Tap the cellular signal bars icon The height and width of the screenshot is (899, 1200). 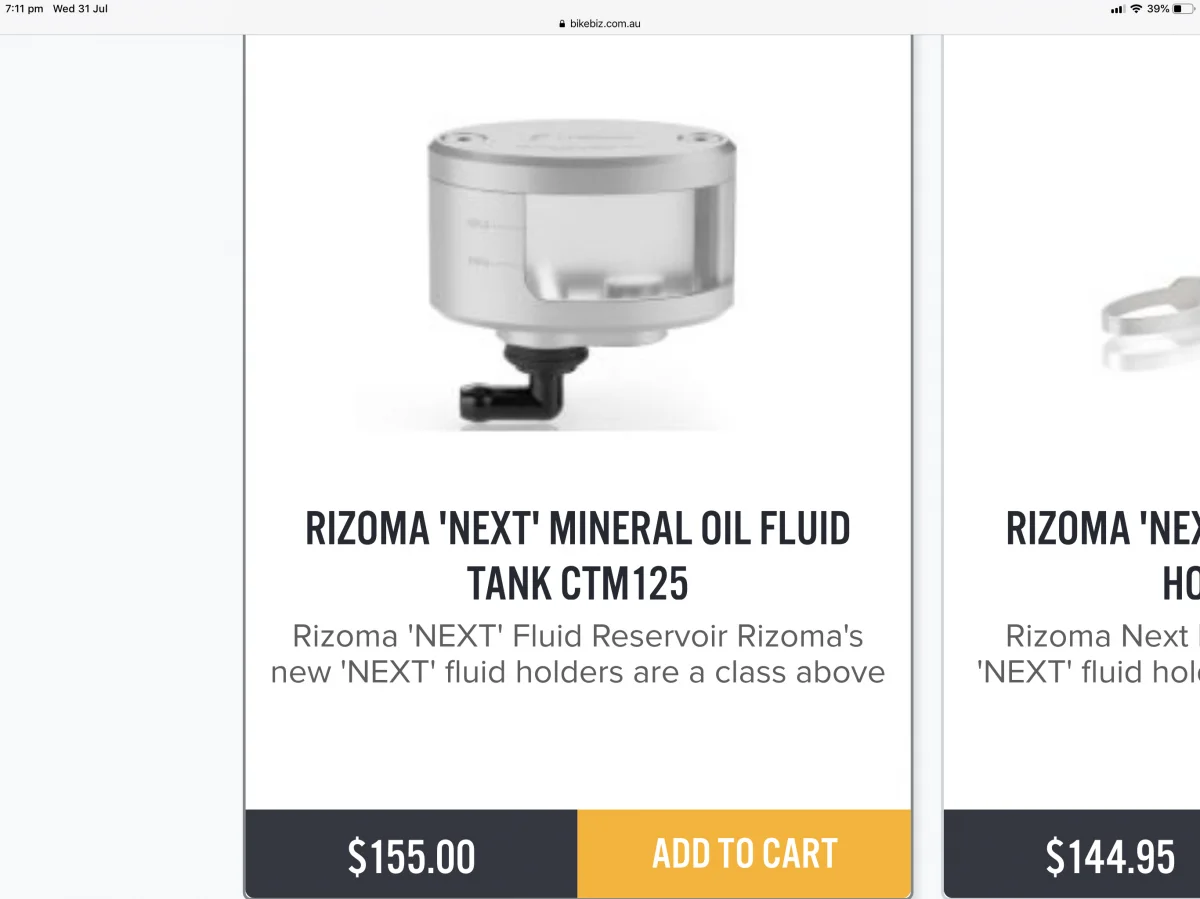(x=1117, y=9)
